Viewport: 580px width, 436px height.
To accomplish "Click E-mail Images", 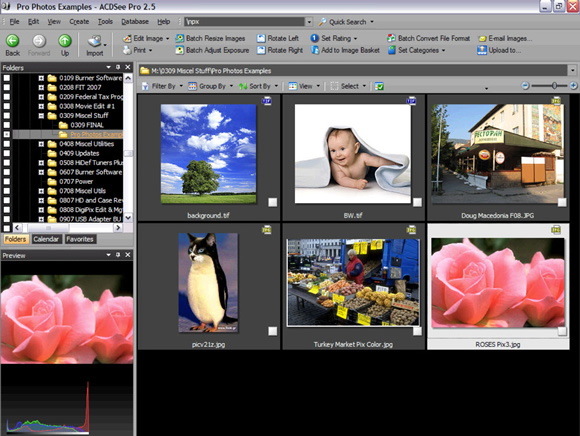I will [x=505, y=38].
